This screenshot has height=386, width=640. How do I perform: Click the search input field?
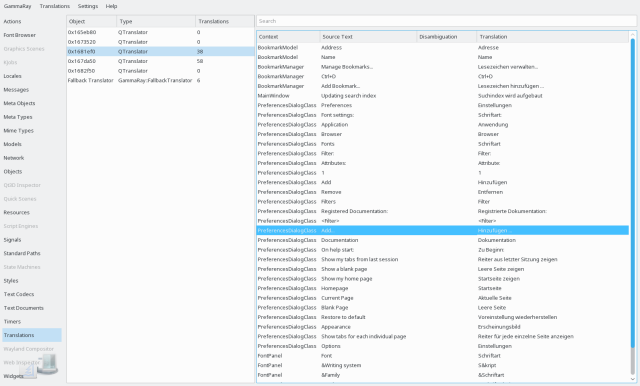(x=446, y=21)
